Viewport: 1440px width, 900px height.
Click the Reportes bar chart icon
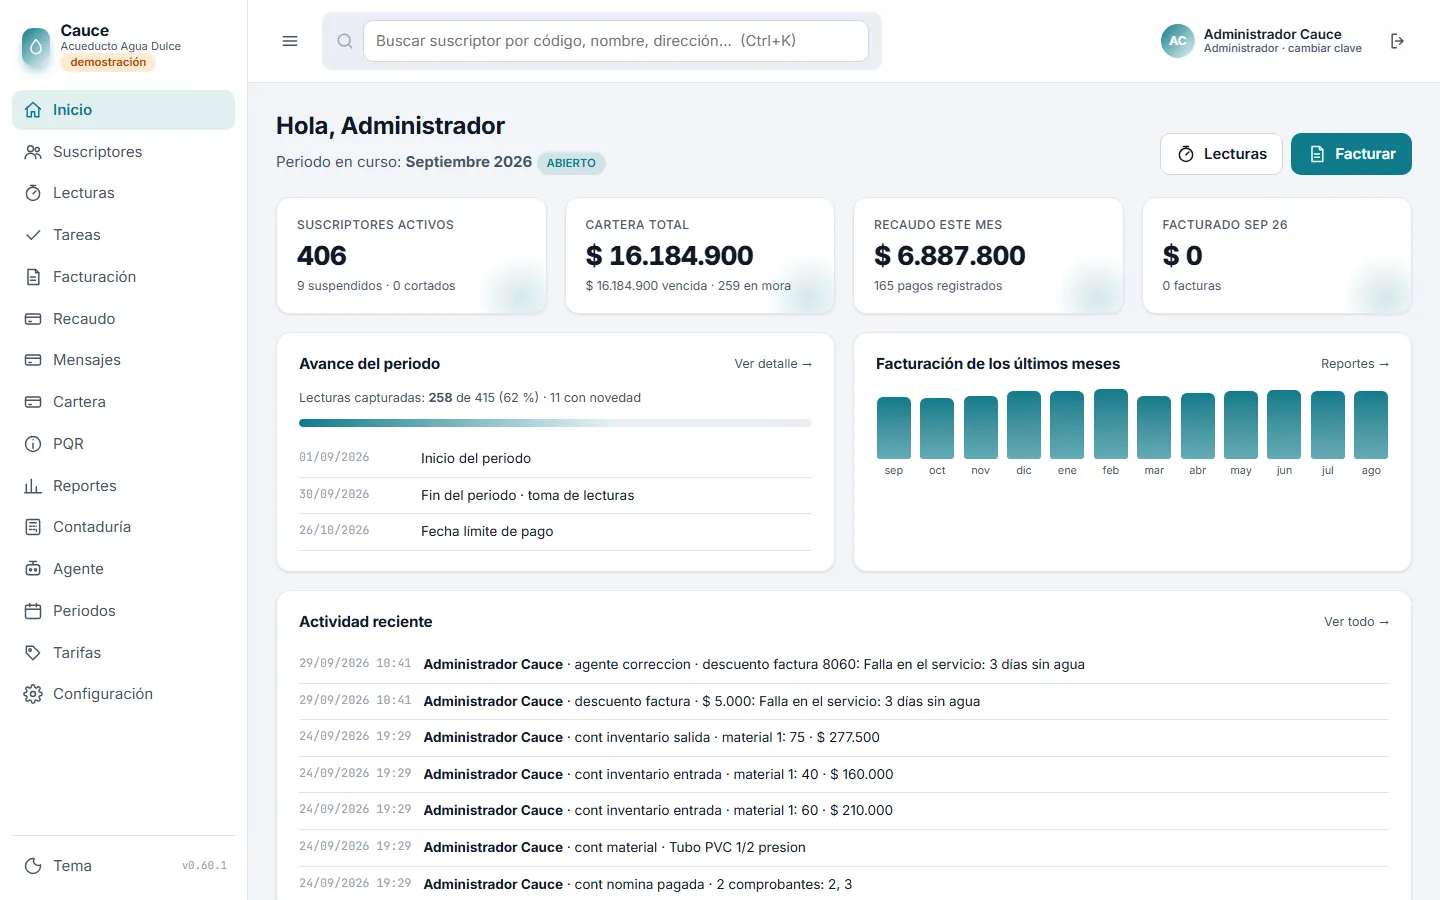click(x=33, y=486)
